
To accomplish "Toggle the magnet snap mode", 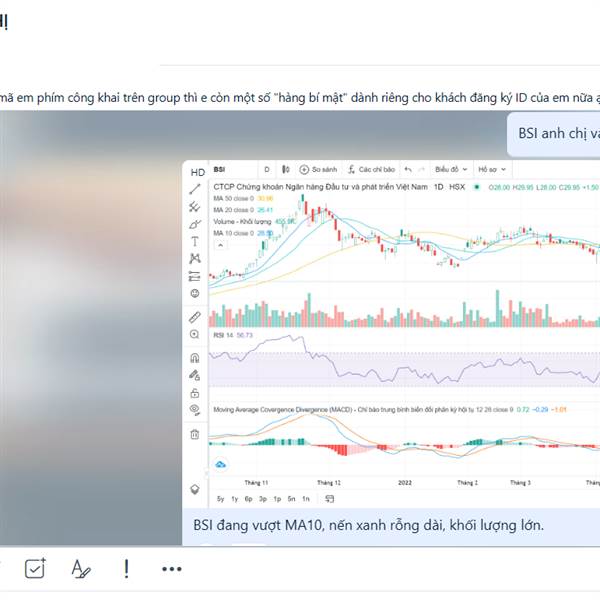I will click(x=195, y=358).
